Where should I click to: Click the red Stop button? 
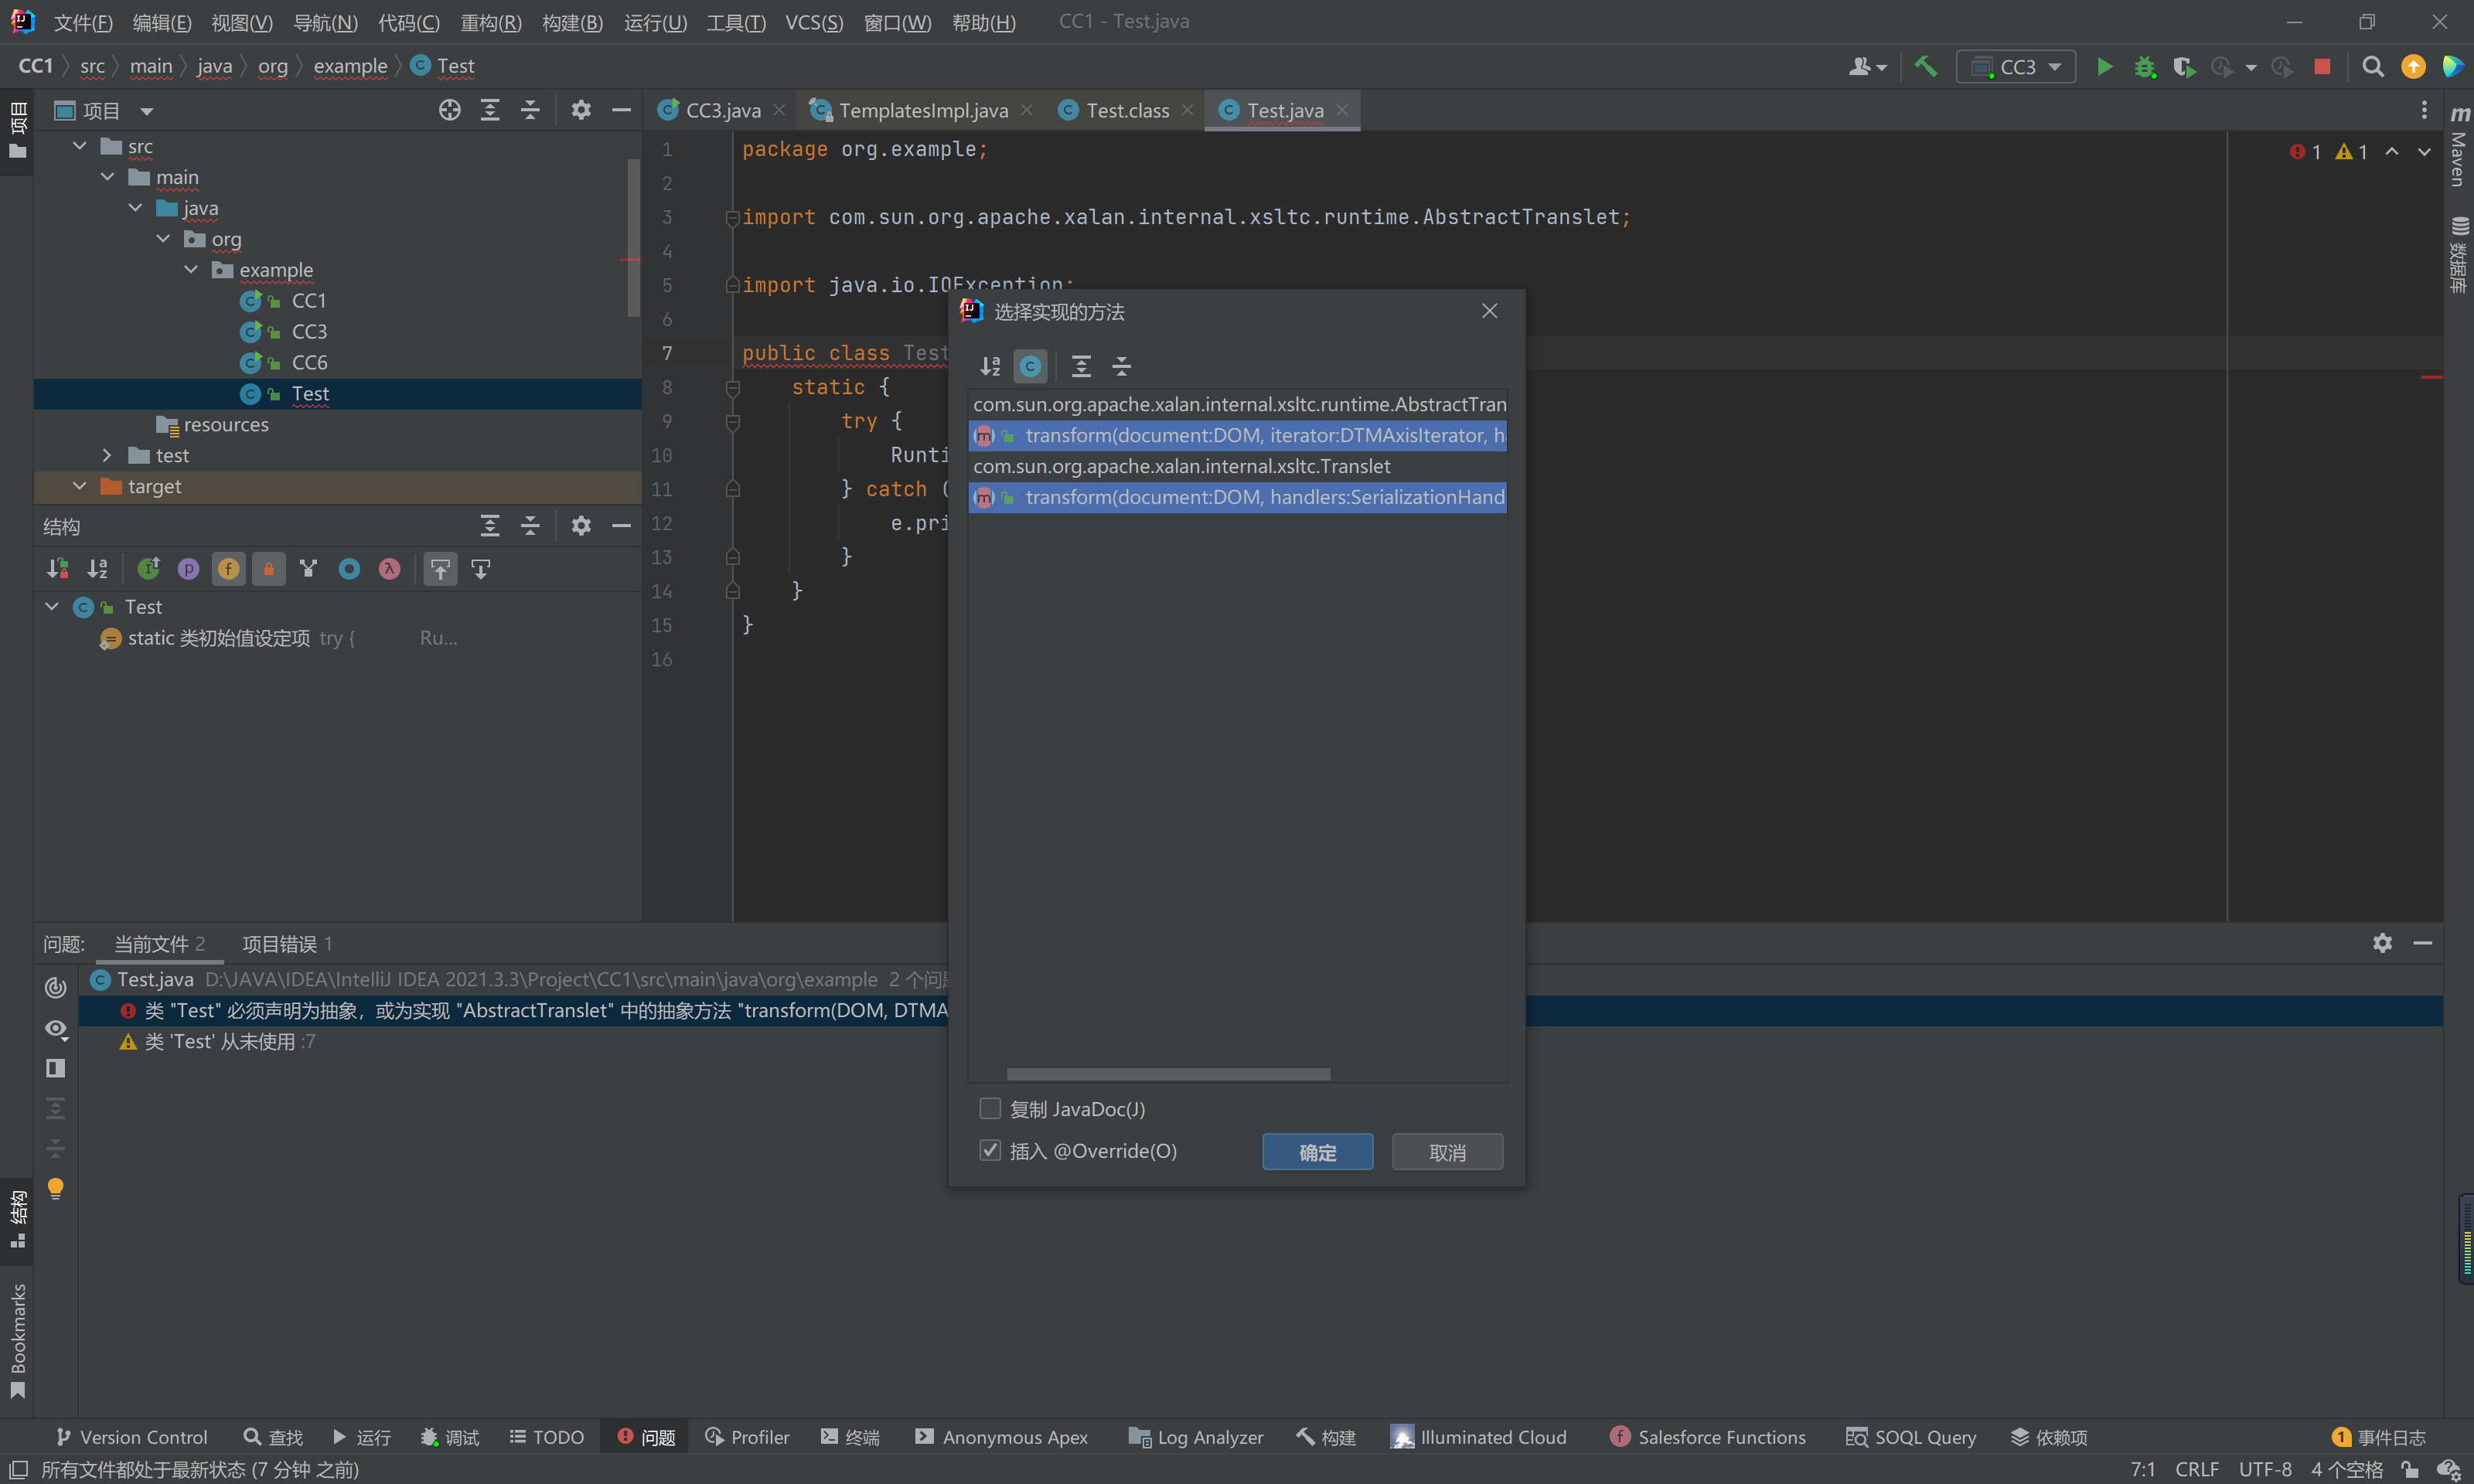click(2322, 67)
